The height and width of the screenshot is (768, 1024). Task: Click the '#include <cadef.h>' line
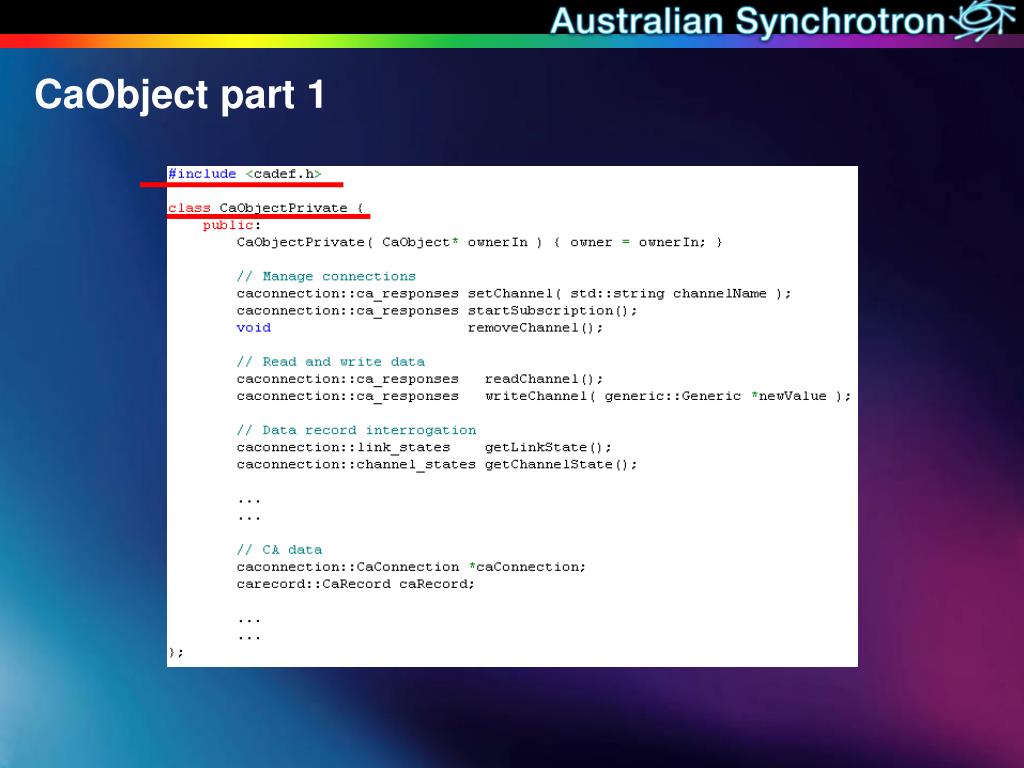coord(245,174)
